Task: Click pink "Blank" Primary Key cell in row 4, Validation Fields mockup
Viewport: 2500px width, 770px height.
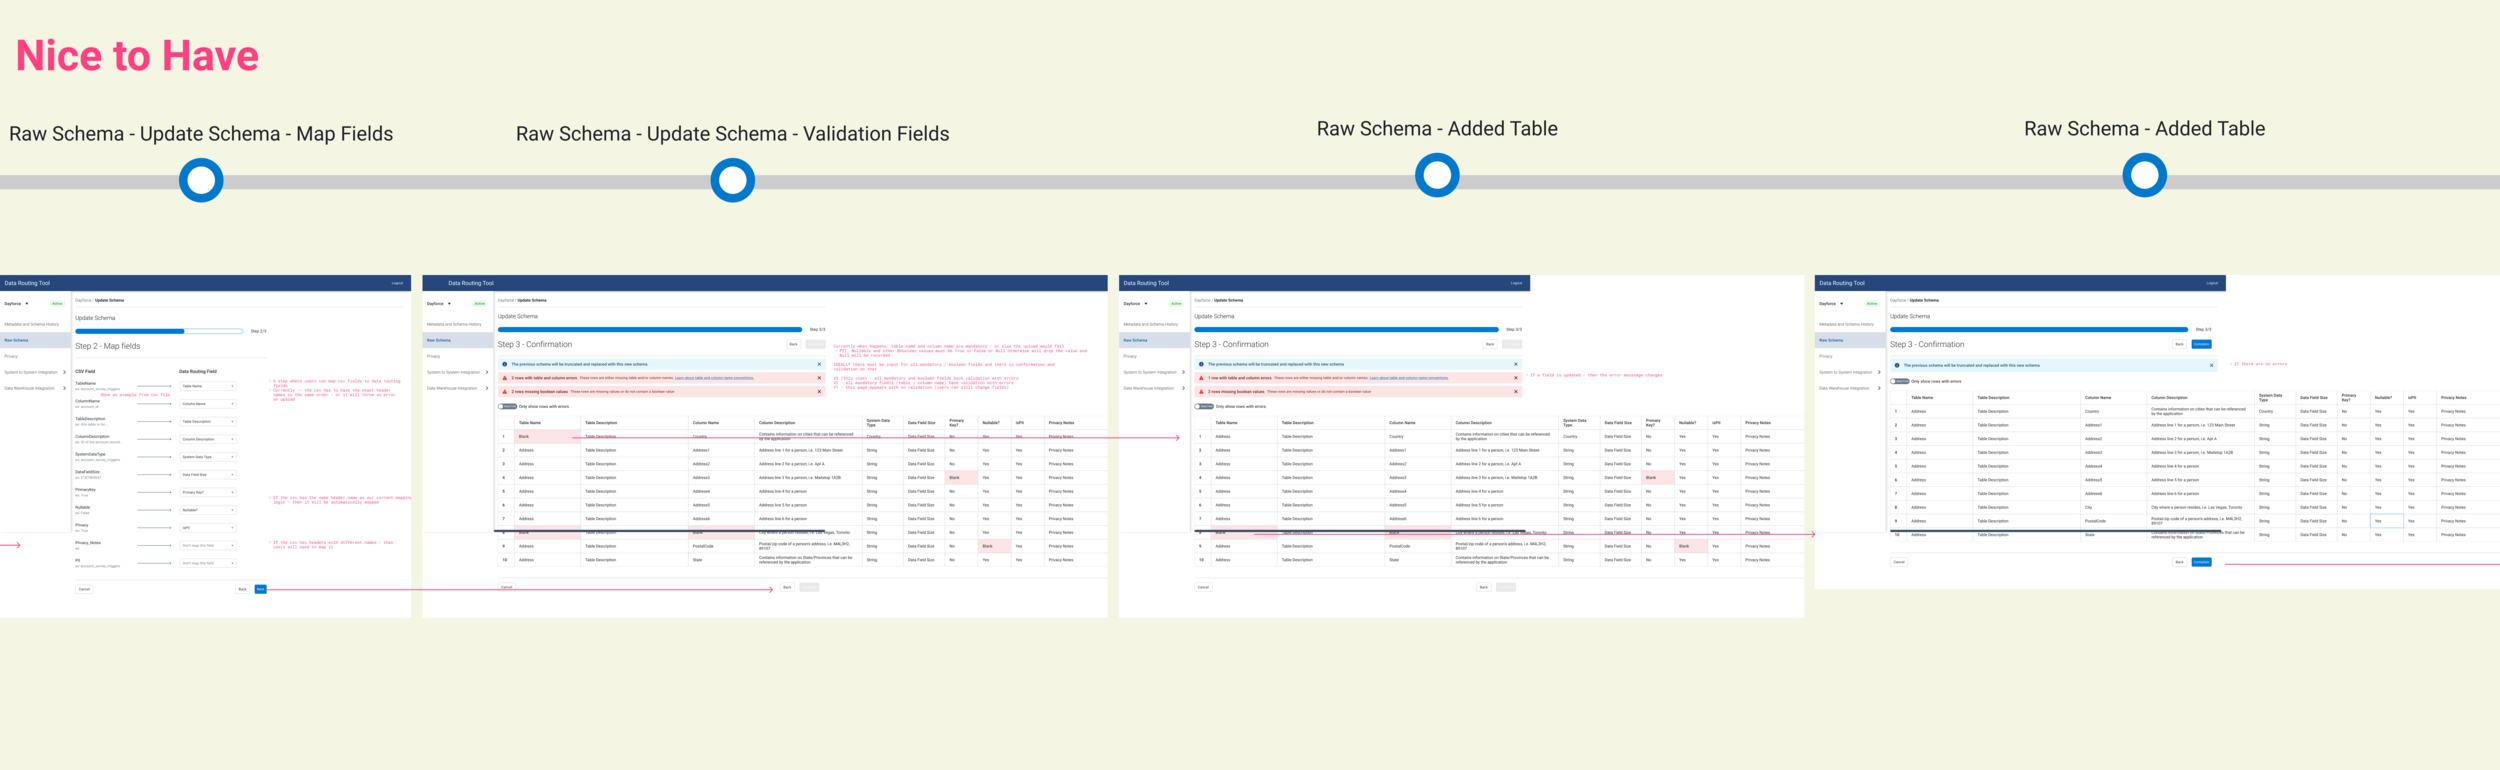Action: [x=961, y=478]
